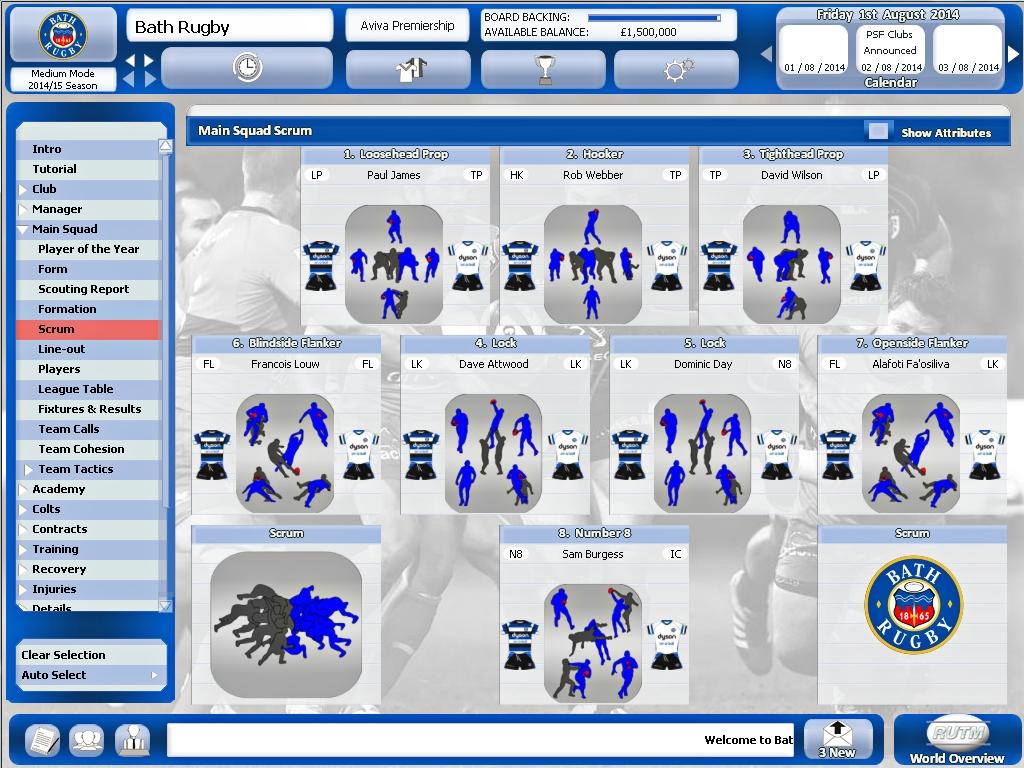Expand the Training tree item
Image resolution: width=1024 pixels, height=768 pixels.
[x=24, y=550]
